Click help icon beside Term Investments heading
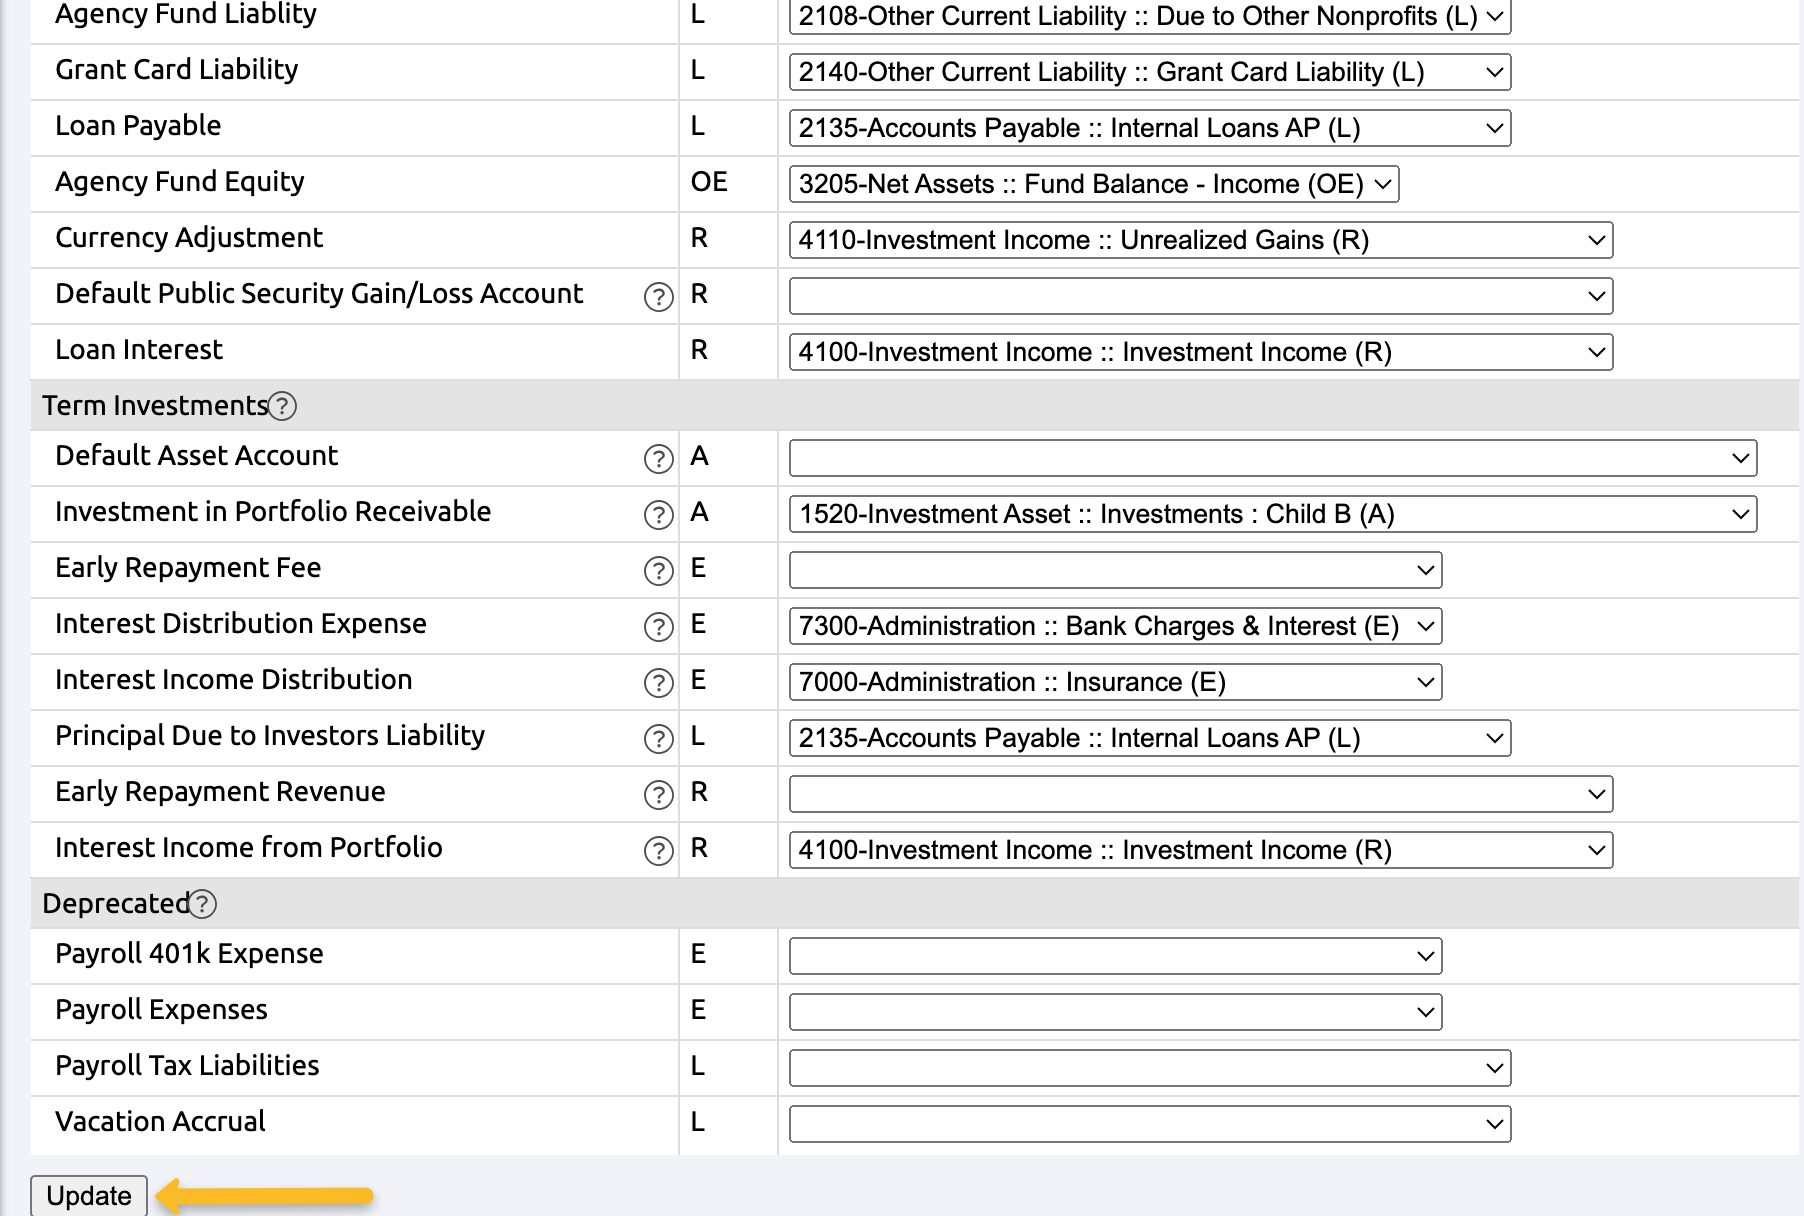The width and height of the screenshot is (1804, 1216). click(283, 406)
